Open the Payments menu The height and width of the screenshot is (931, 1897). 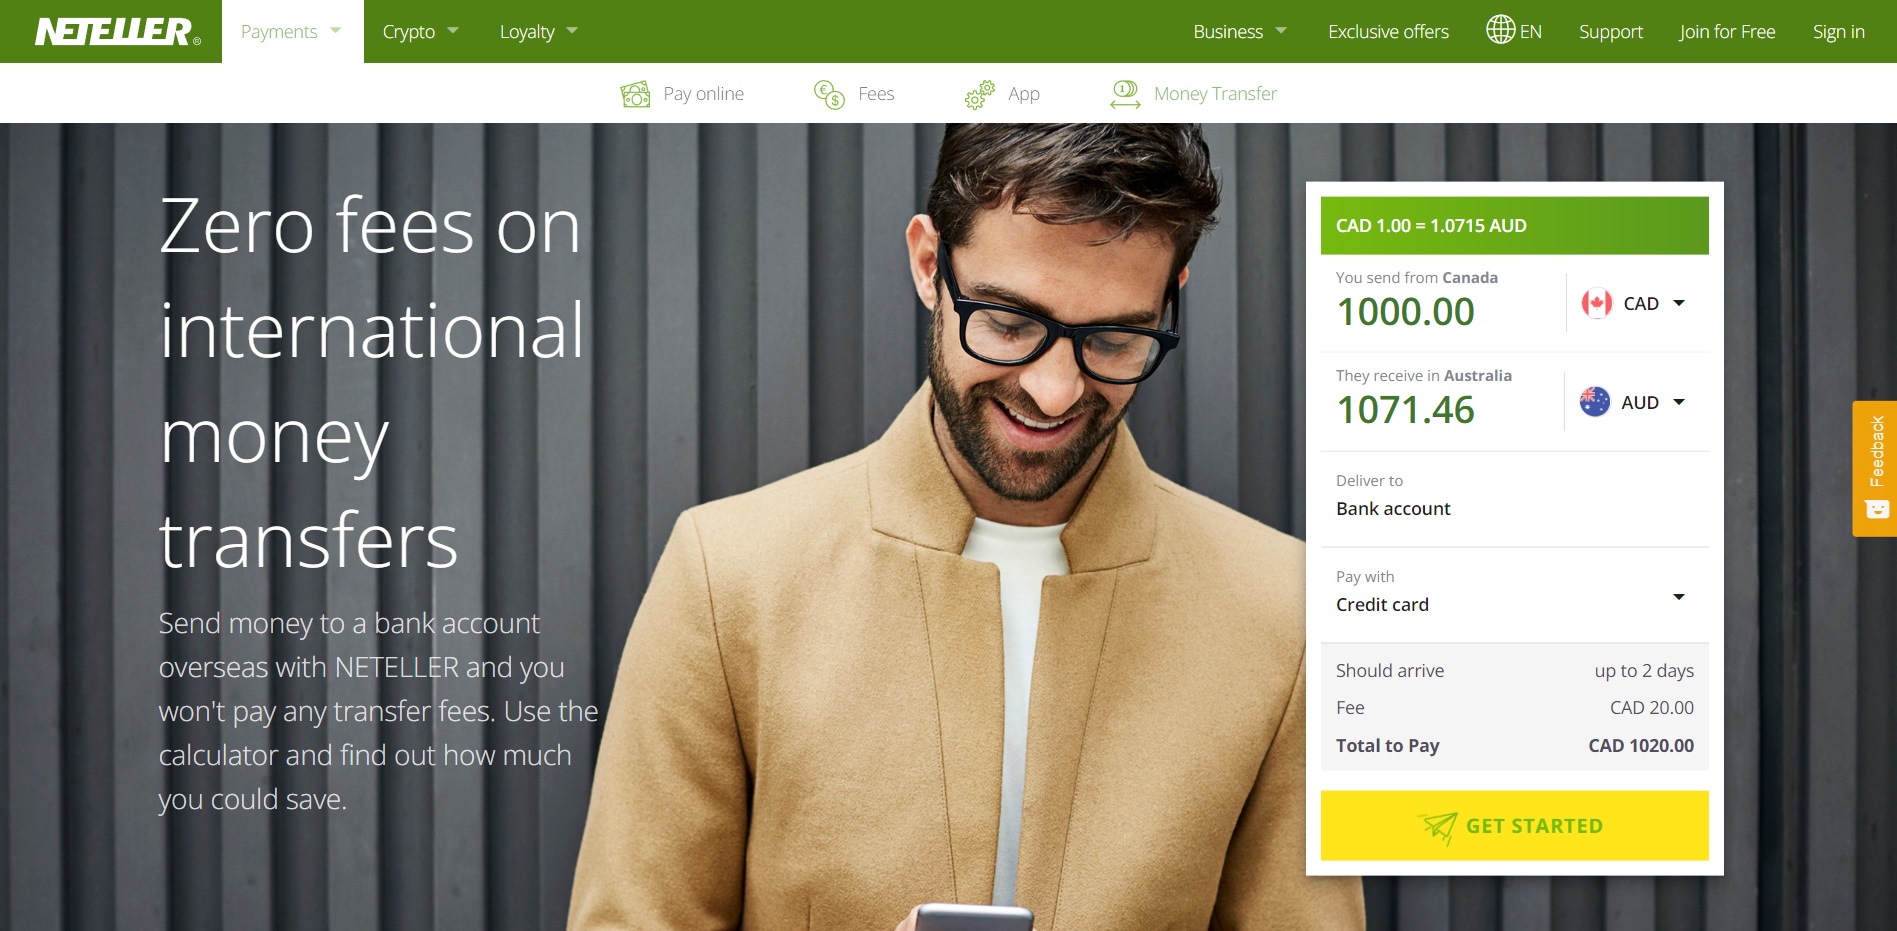292,32
